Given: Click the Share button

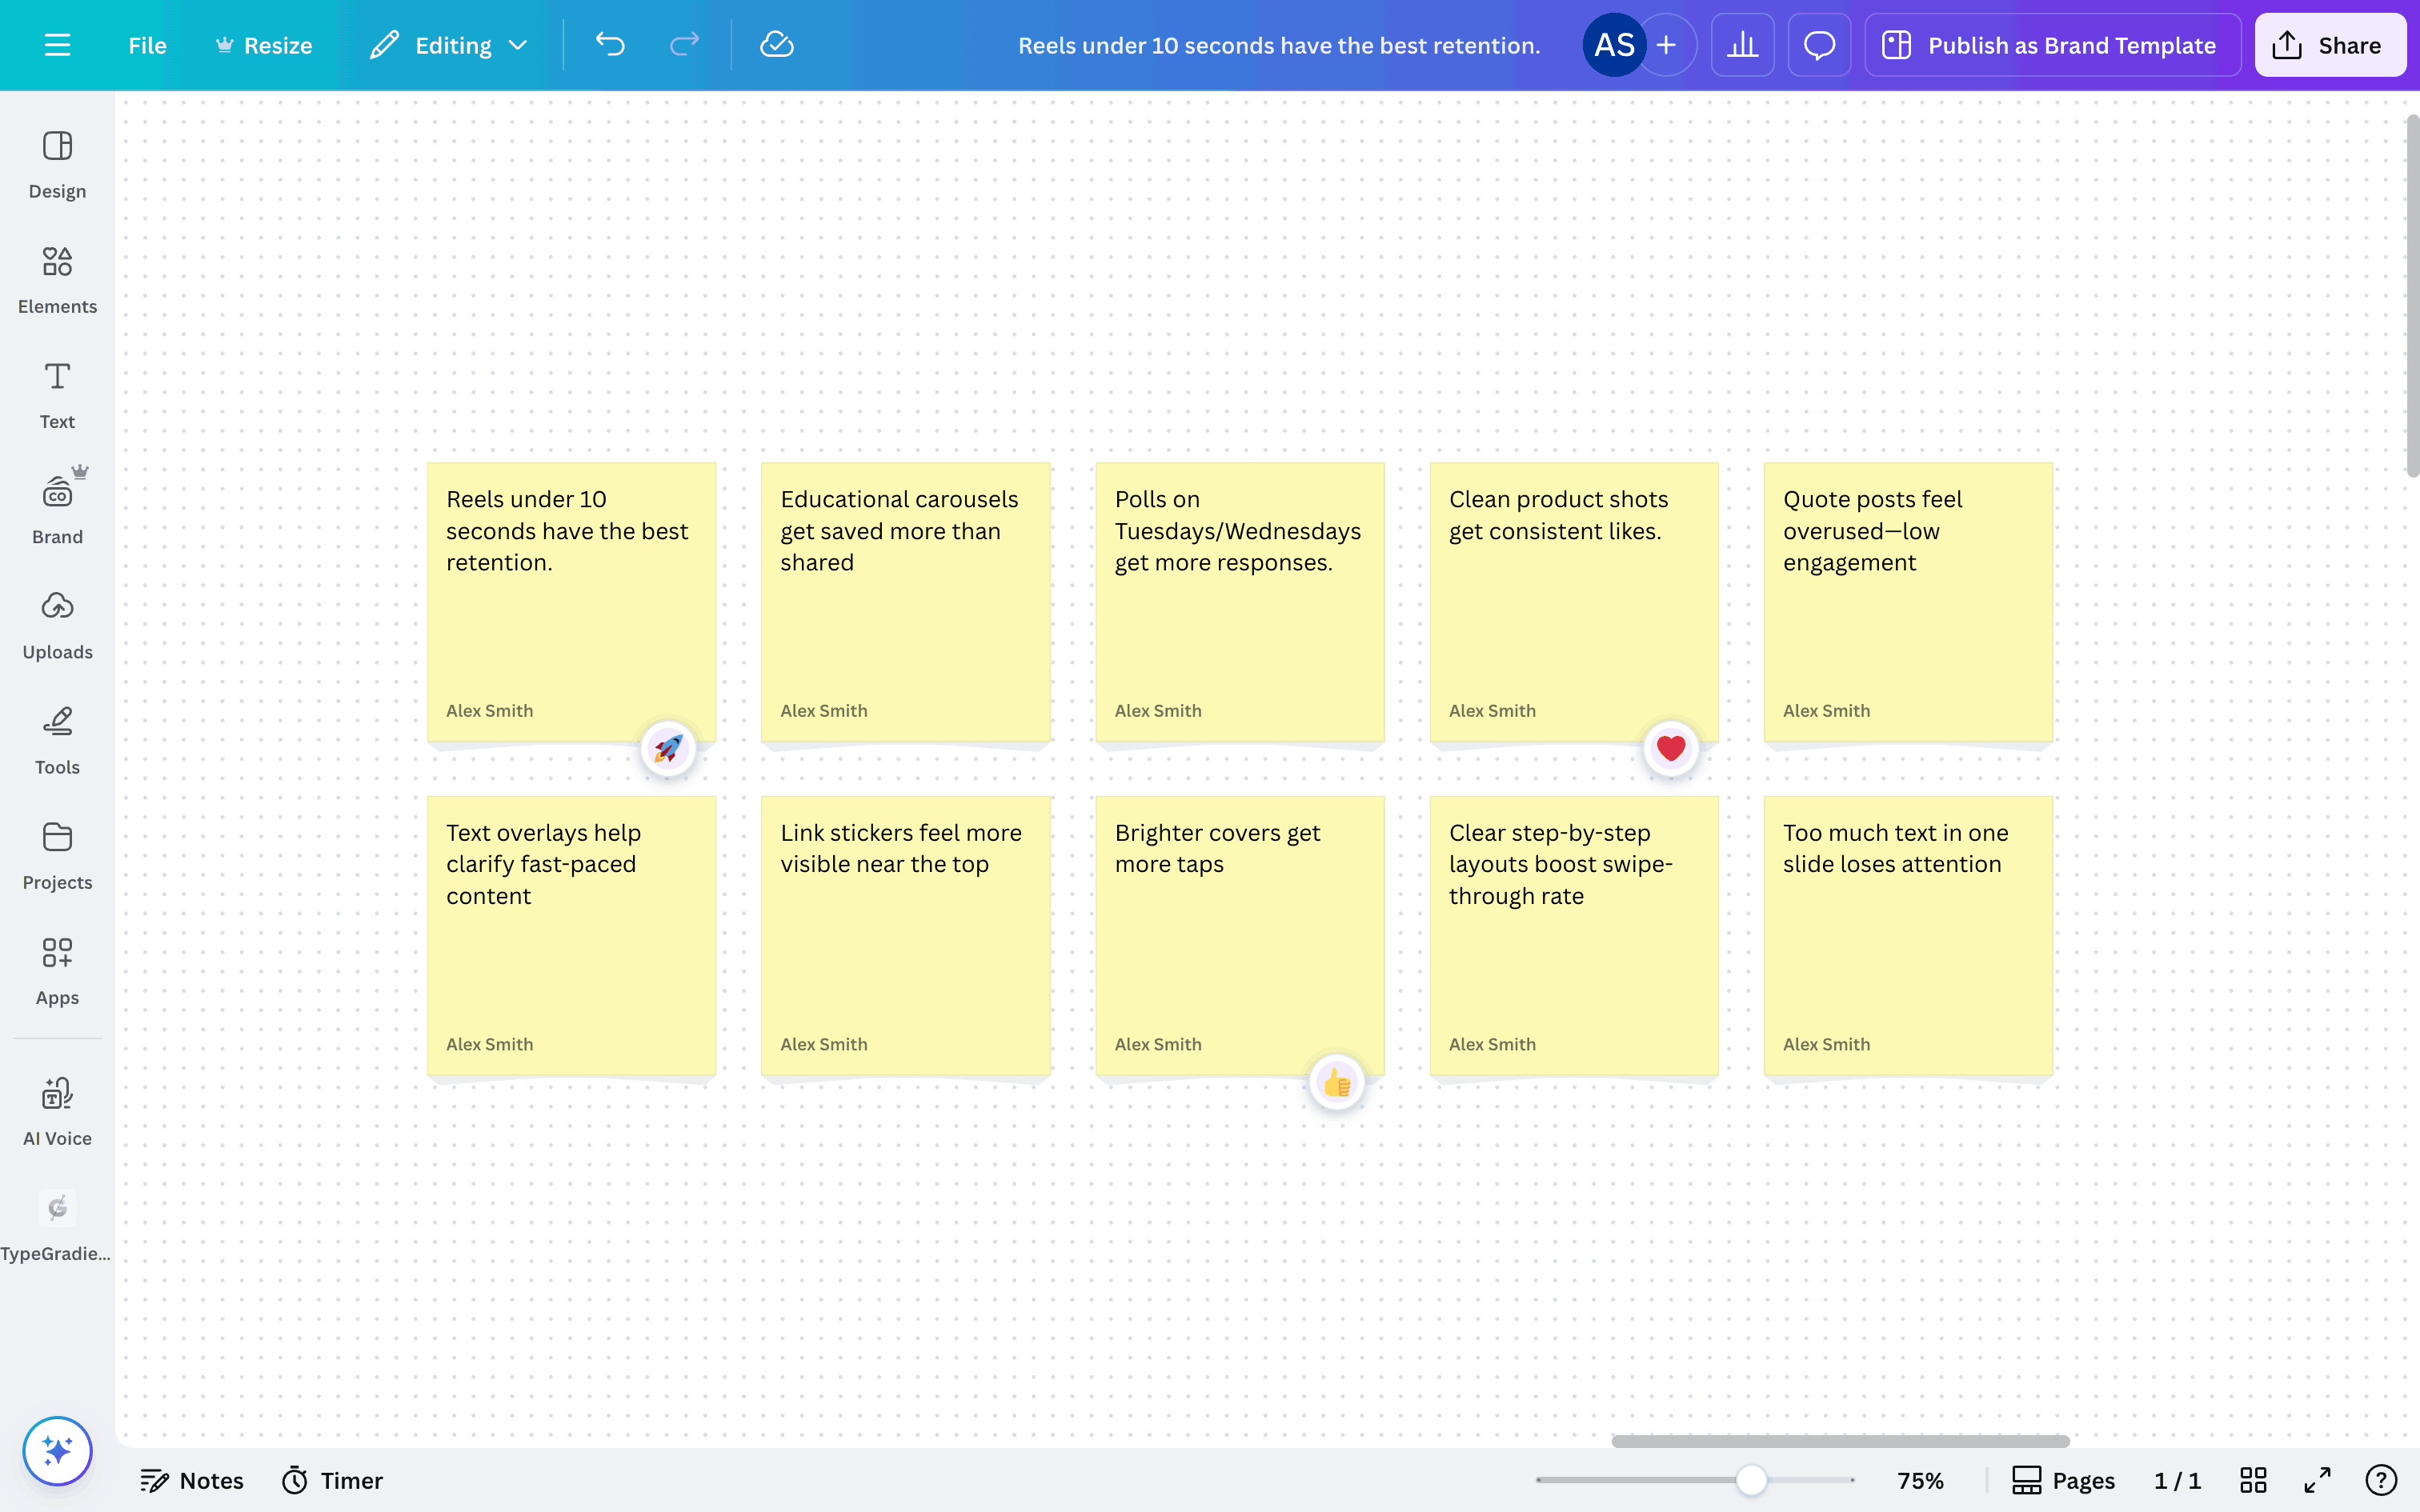Looking at the screenshot, I should coord(2329,45).
